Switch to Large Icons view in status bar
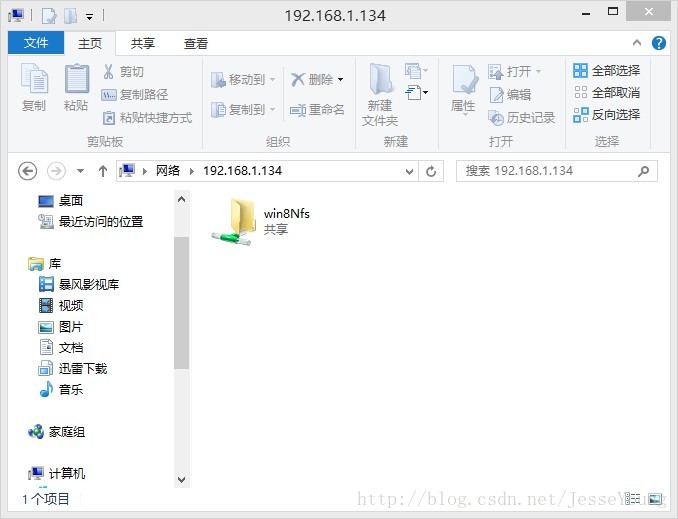The image size is (678, 519). 655,499
